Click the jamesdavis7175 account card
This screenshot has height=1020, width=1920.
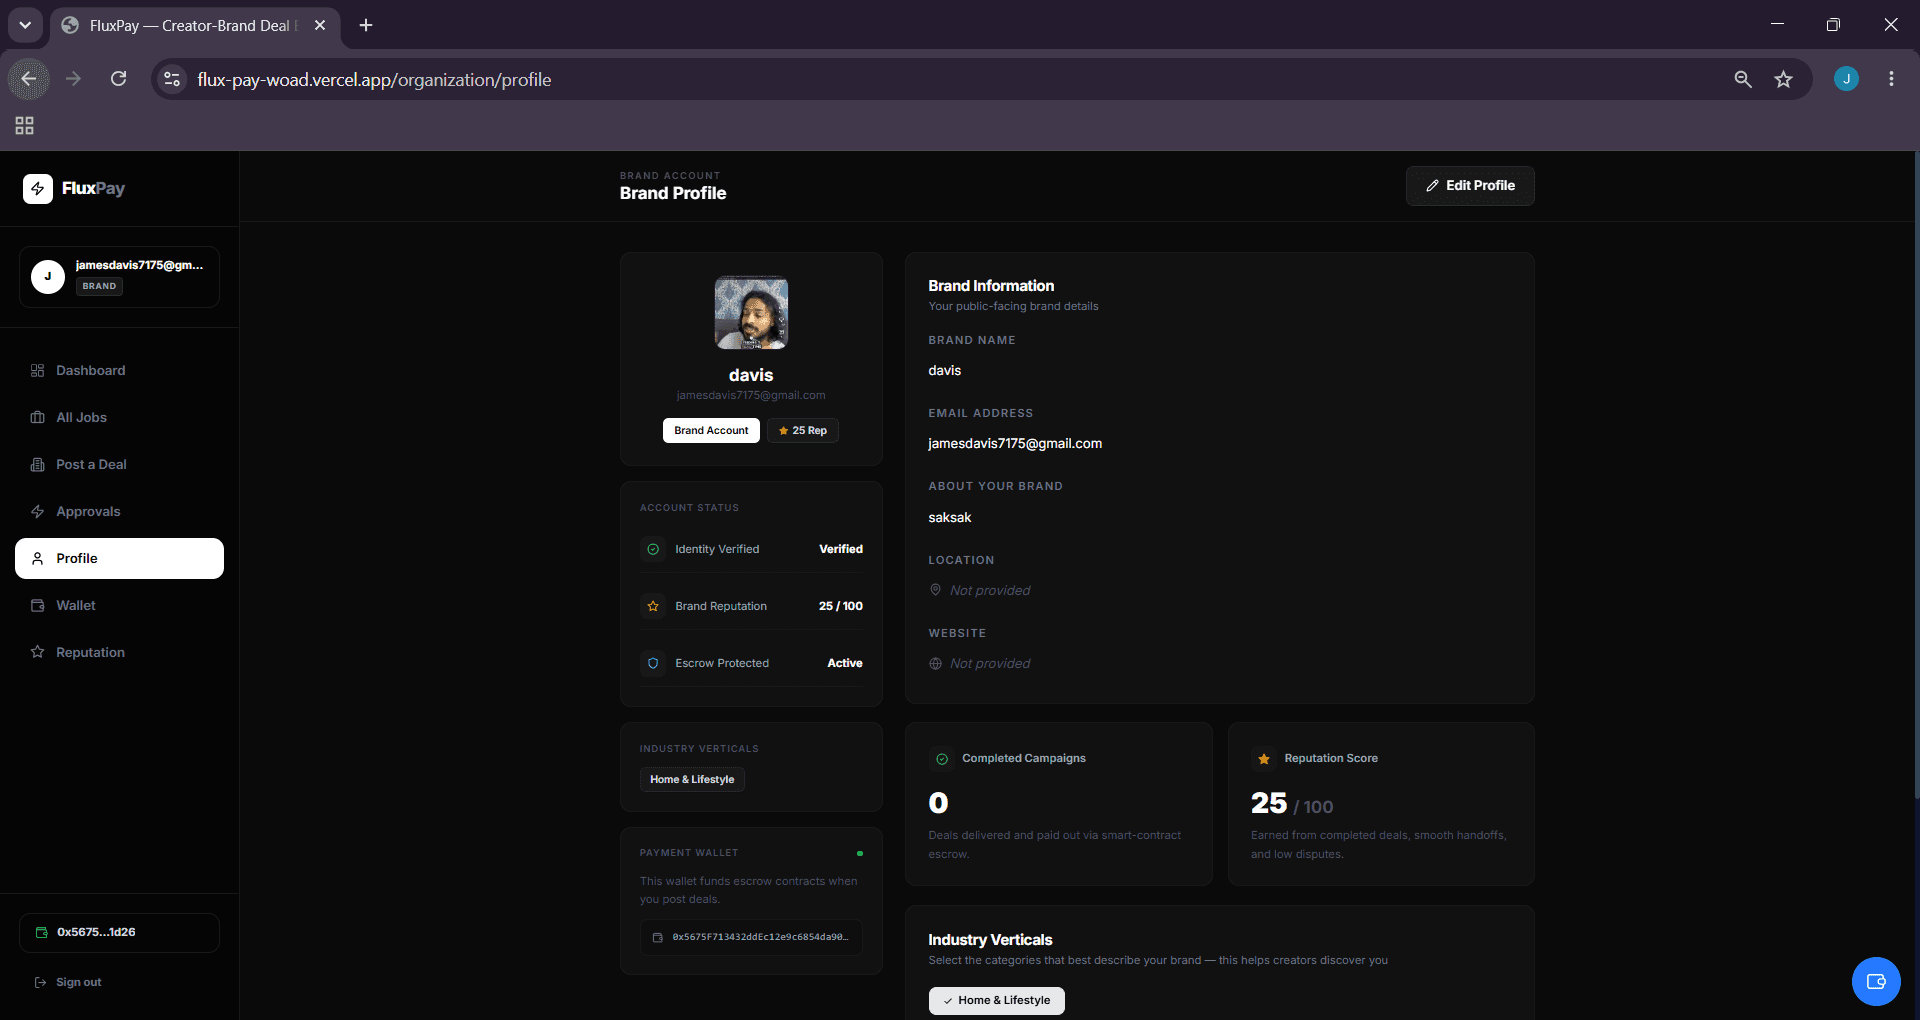point(119,276)
